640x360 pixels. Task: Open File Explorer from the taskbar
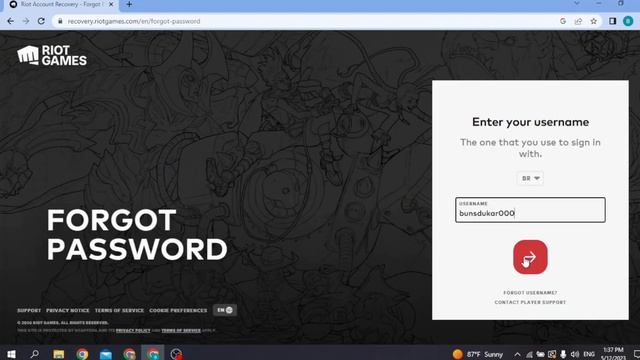pos(58,354)
